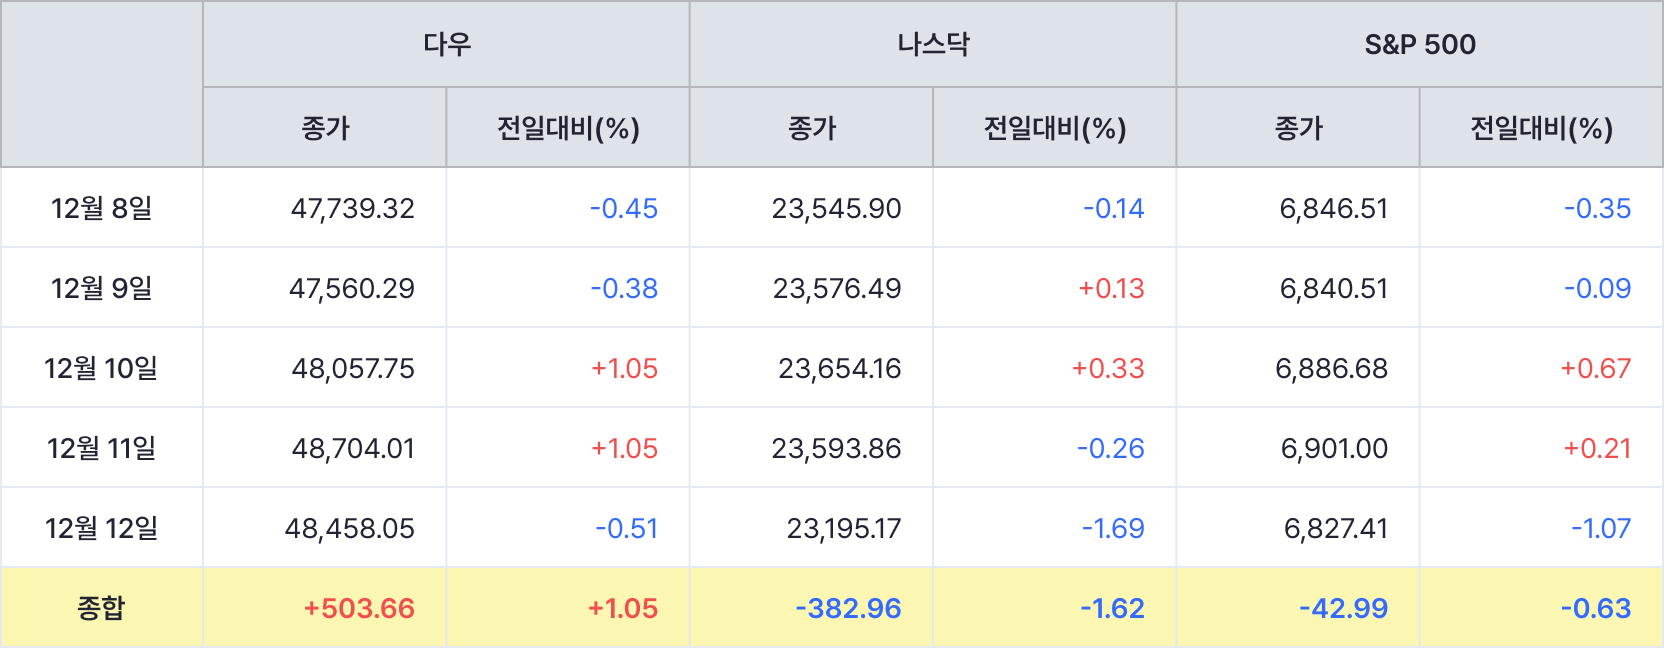The height and width of the screenshot is (648, 1664).
Task: Select the 전일대비(%) subheader under 나스닥
Action: coord(1054,128)
